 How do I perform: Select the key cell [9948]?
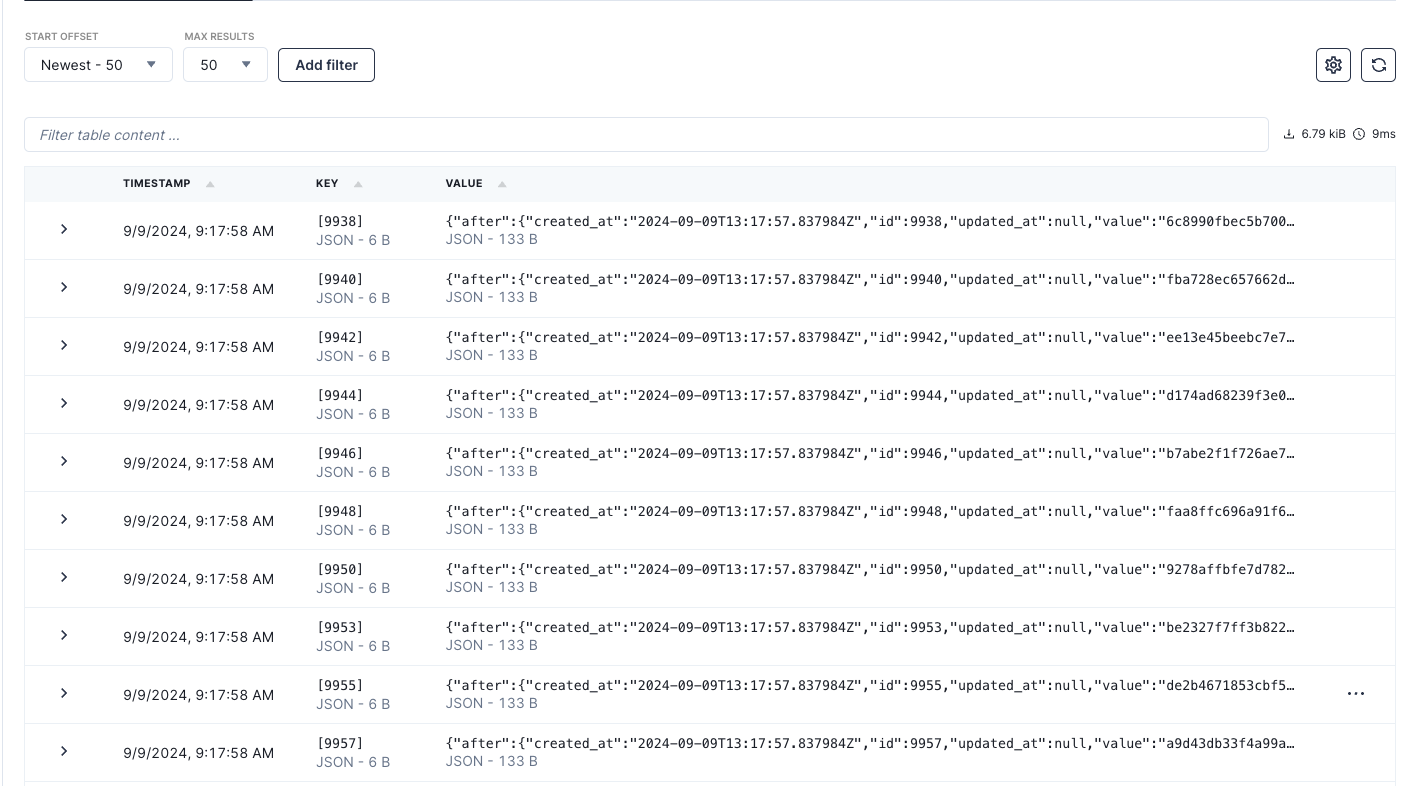tap(340, 511)
